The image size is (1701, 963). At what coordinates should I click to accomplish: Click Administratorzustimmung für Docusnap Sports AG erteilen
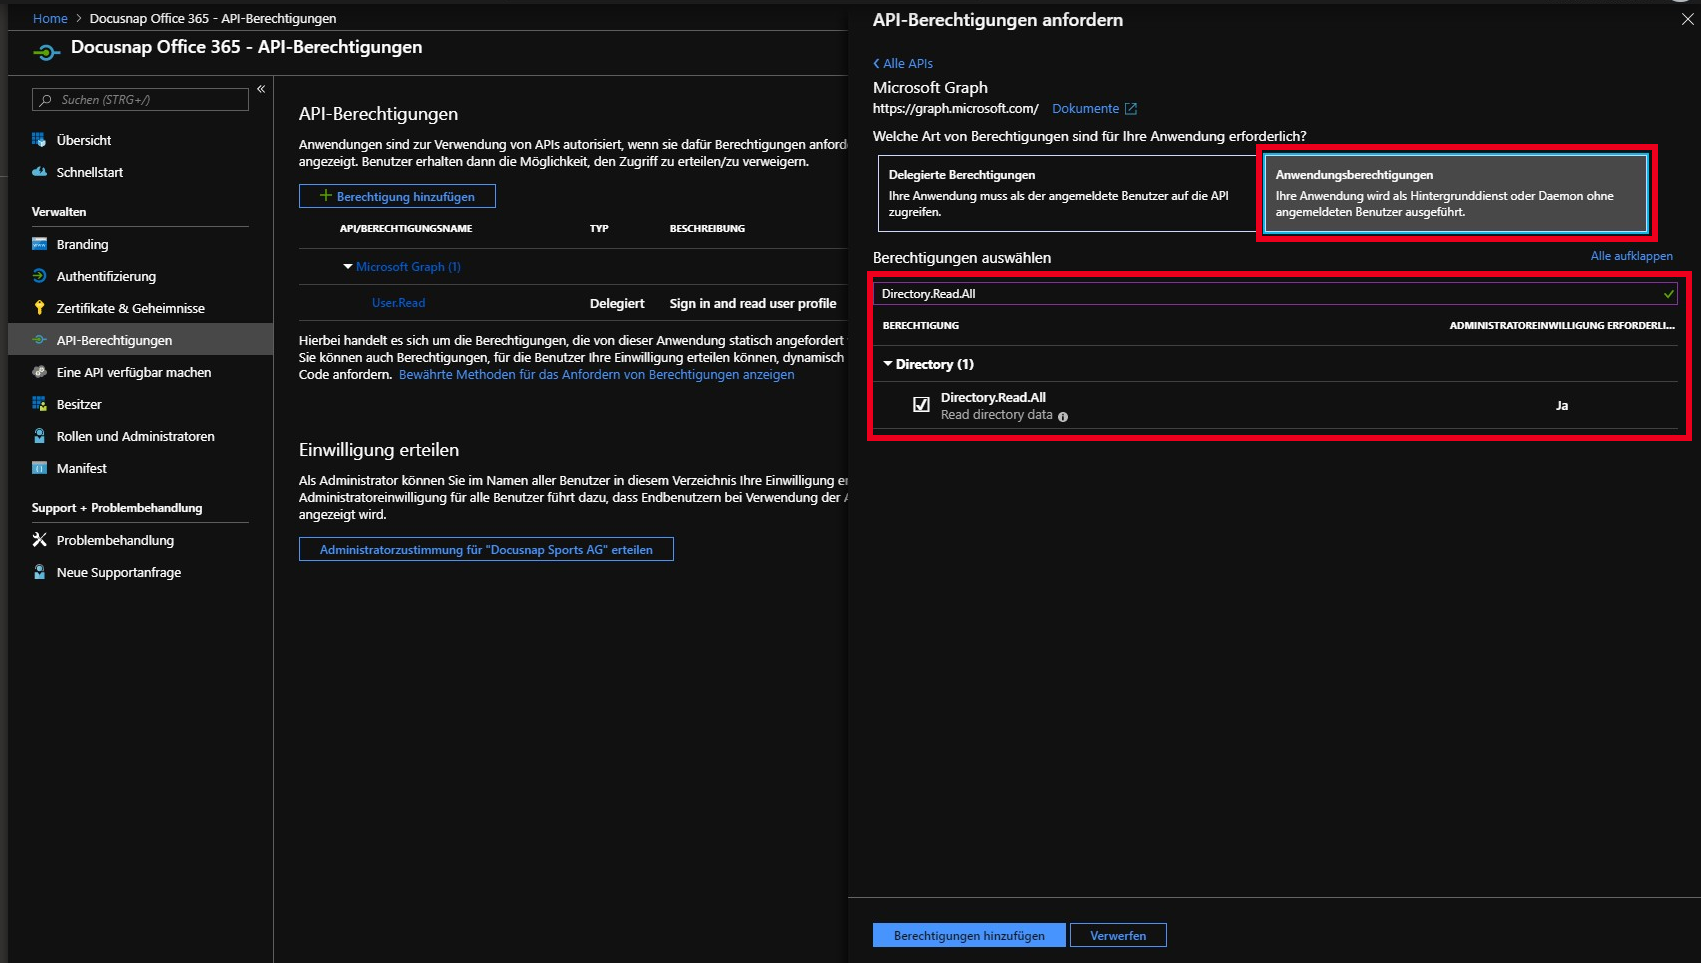[x=486, y=549]
